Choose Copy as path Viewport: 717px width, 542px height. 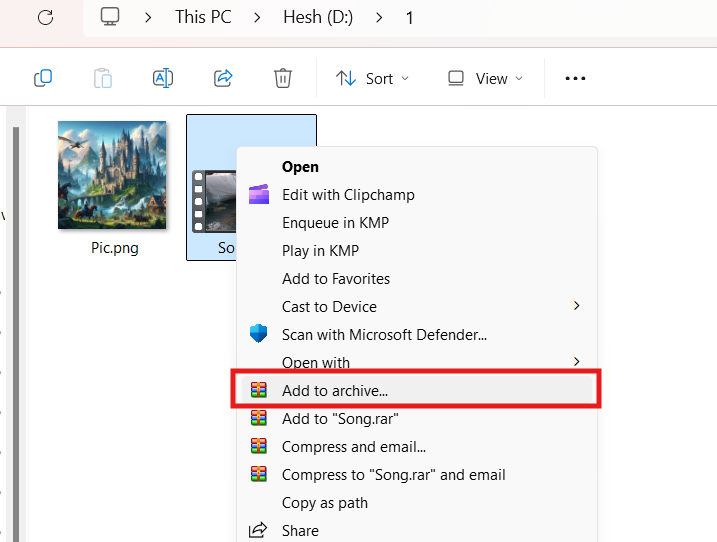pyautogui.click(x=417, y=502)
